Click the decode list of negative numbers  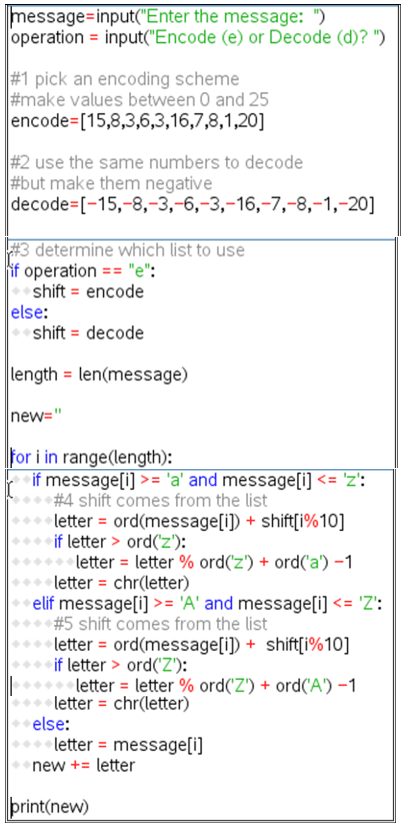tap(226, 204)
